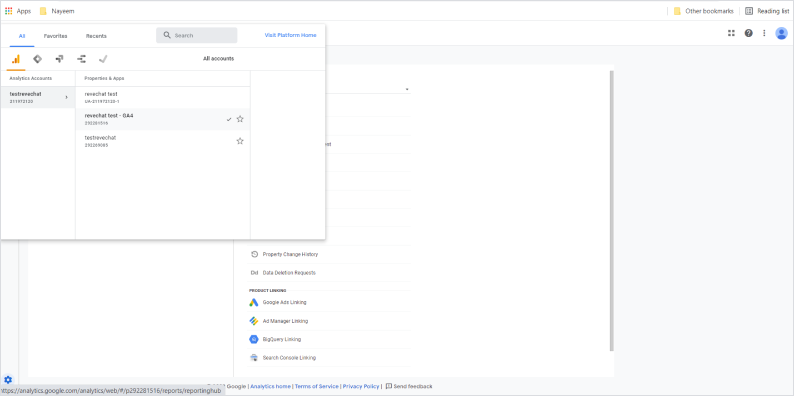Select the 'revechat test' UA property

click(x=163, y=97)
